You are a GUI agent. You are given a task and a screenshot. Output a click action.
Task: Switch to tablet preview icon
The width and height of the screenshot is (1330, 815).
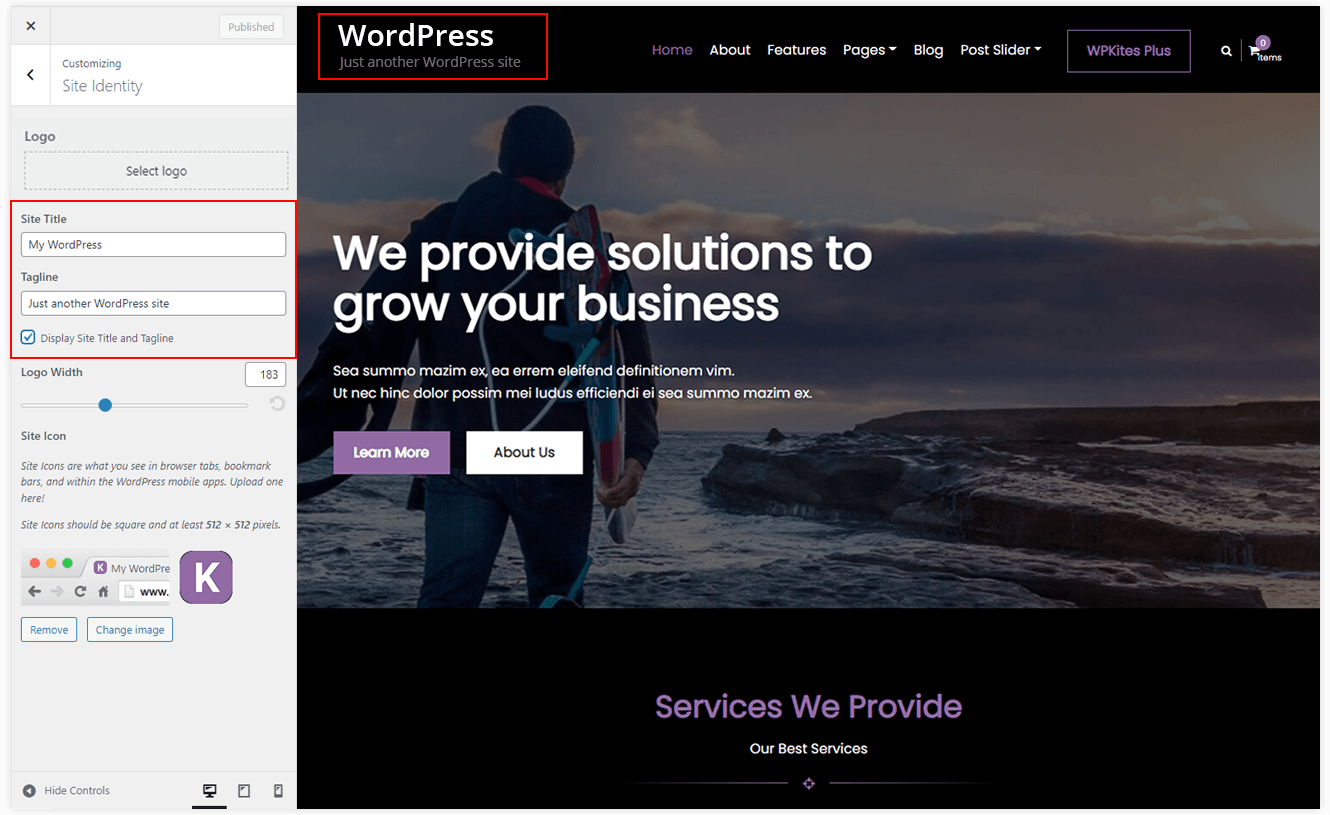point(244,791)
